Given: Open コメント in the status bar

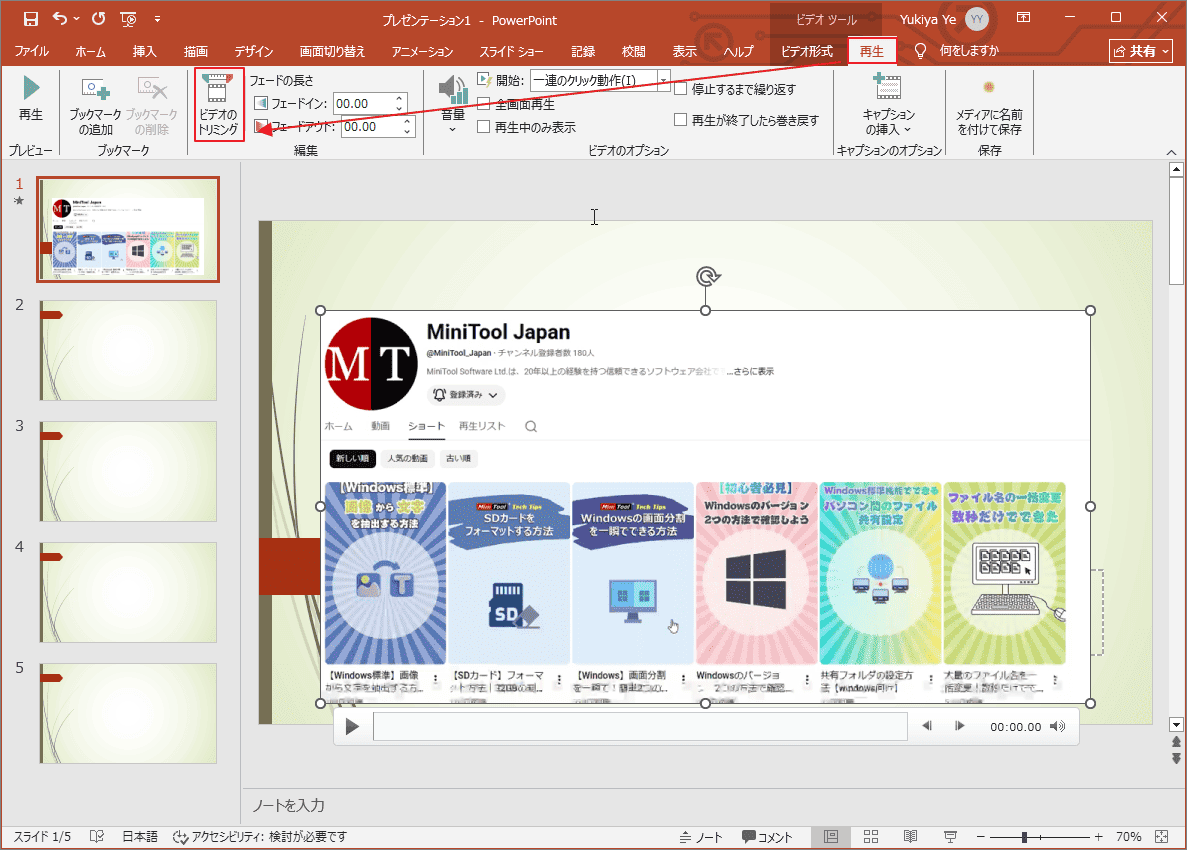Looking at the screenshot, I should (x=767, y=837).
